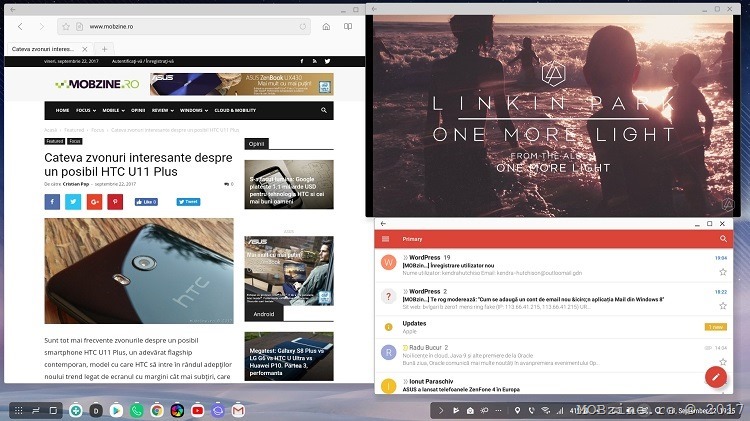Open the HTC phone article image
Screen dimensions: 750x421
pyautogui.click(x=139, y=271)
